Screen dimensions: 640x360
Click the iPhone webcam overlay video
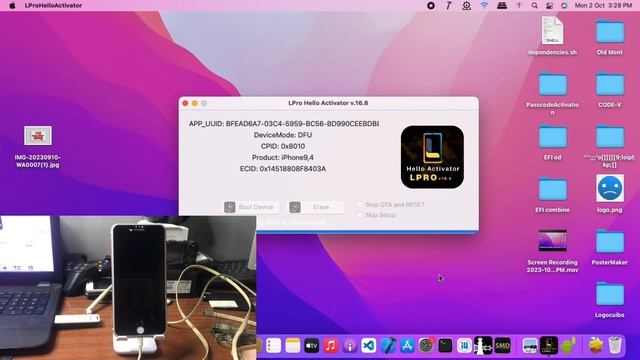pyautogui.click(x=128, y=288)
